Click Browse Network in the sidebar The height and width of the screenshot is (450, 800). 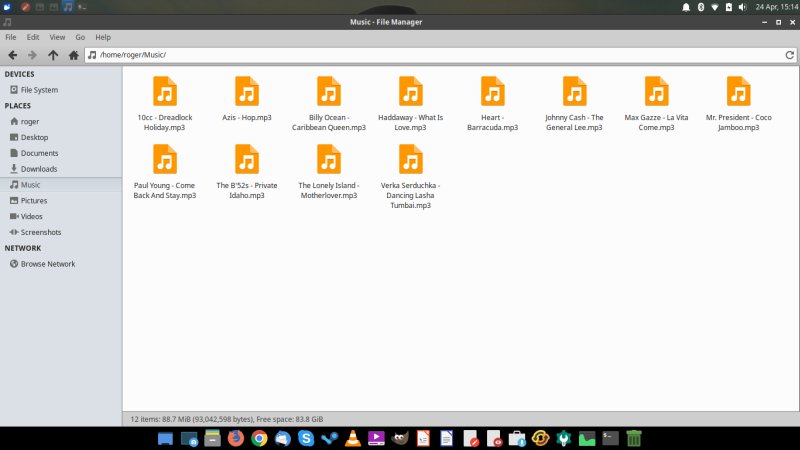[61, 264]
